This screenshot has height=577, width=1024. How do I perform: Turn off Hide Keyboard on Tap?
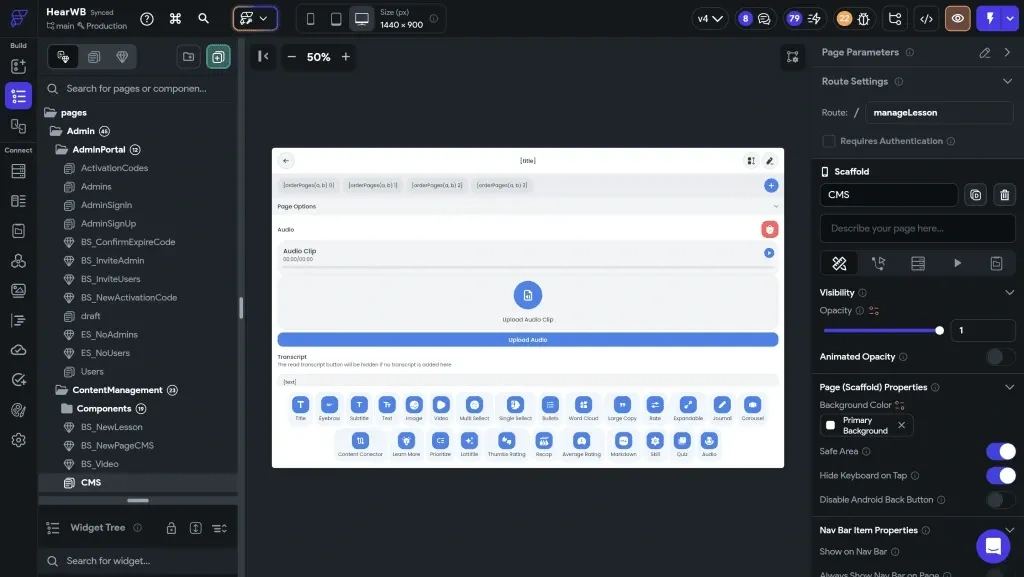(1001, 475)
